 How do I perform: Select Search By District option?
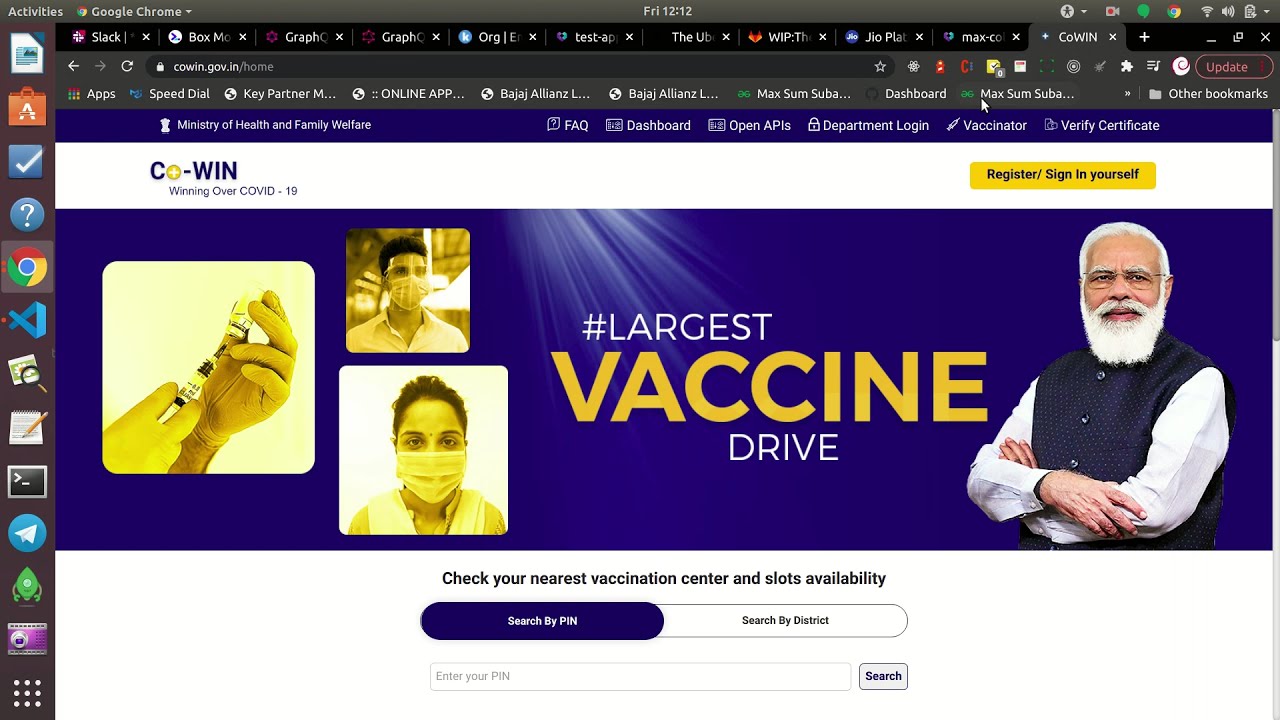(x=785, y=620)
